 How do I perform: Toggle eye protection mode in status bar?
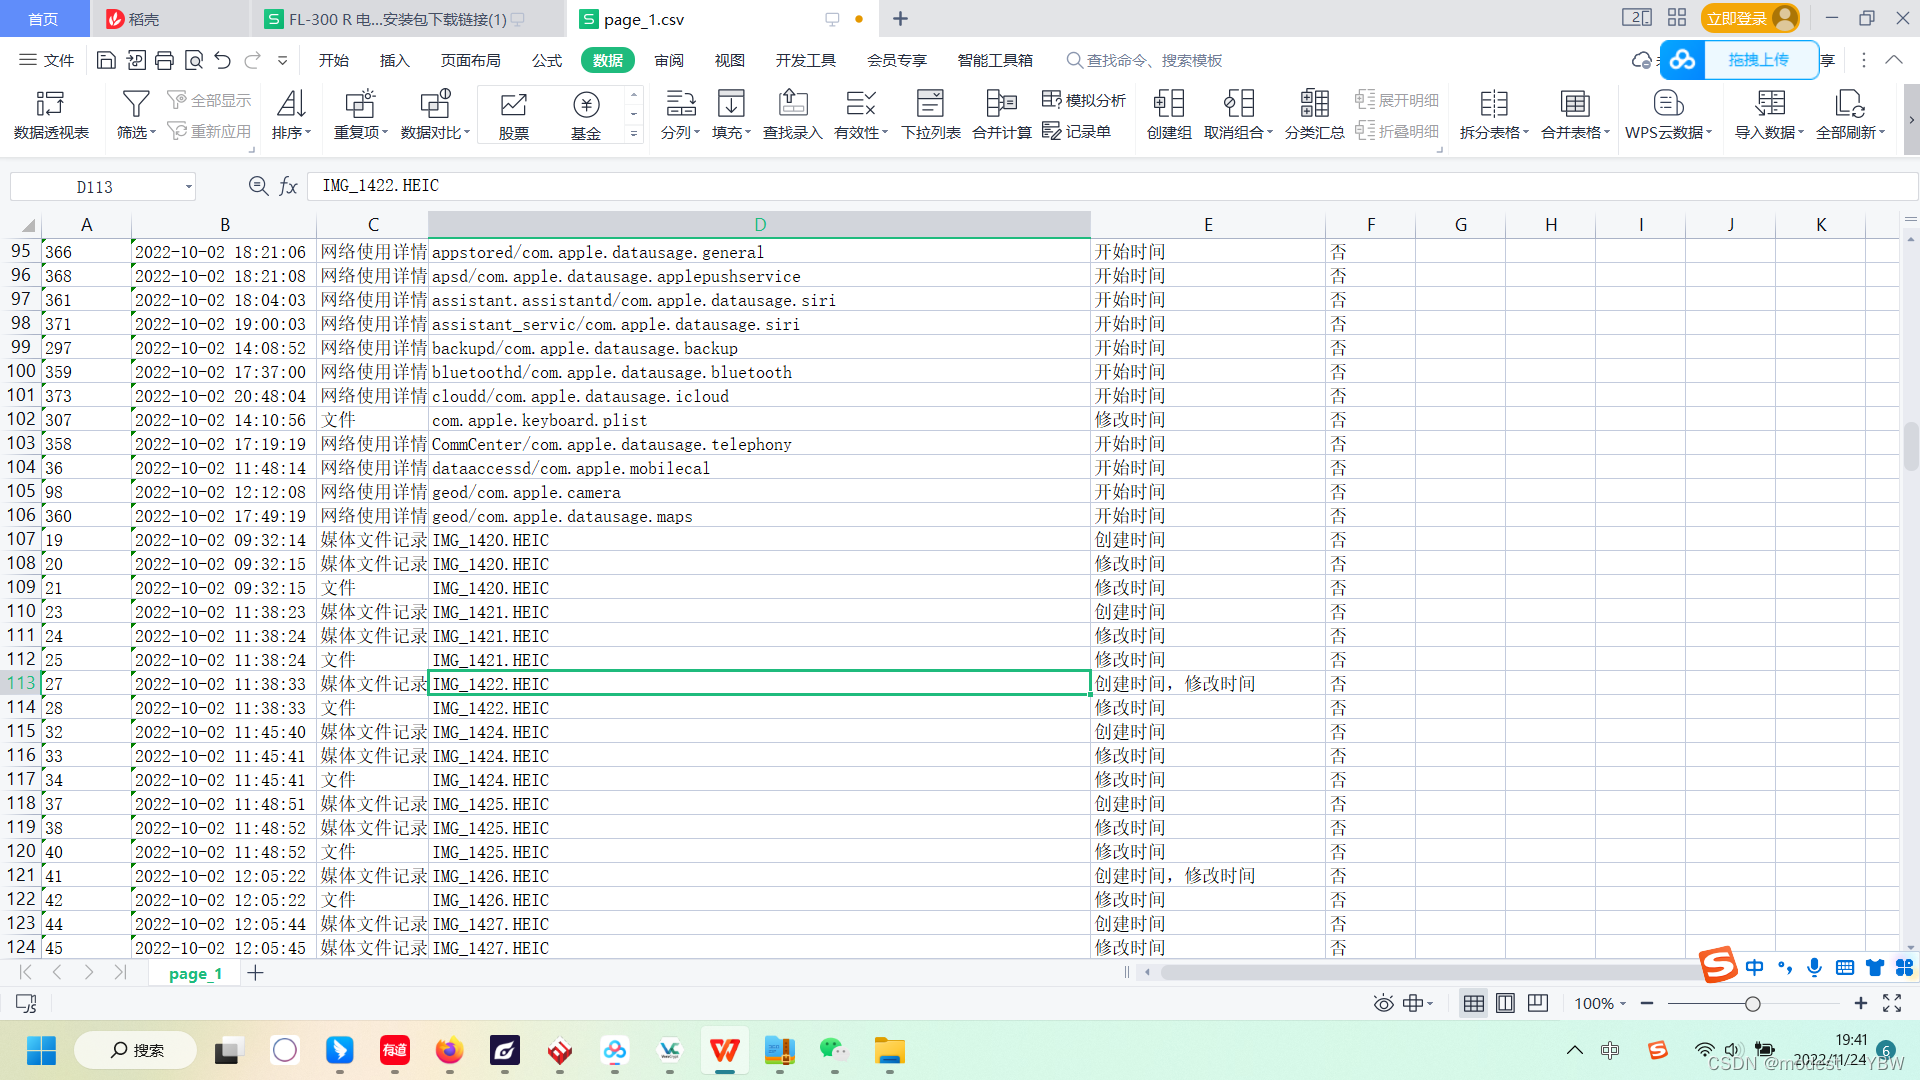(x=1383, y=1003)
